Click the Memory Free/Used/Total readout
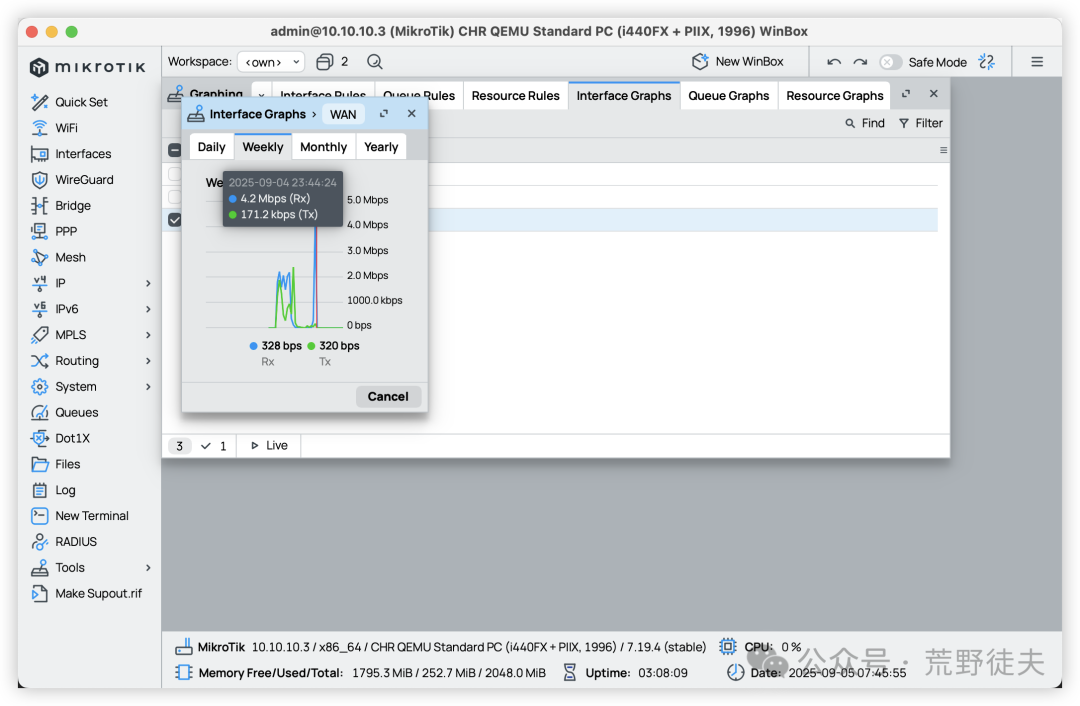 click(x=361, y=673)
